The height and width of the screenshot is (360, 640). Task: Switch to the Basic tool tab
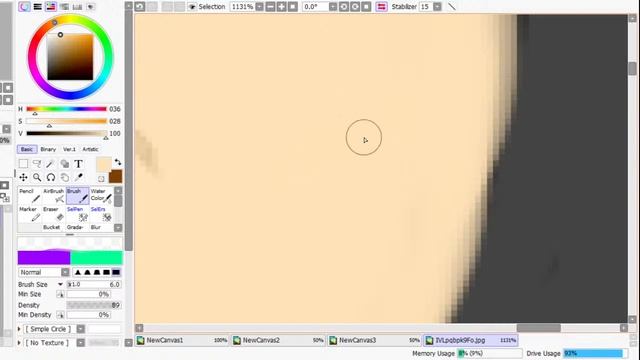tap(27, 149)
